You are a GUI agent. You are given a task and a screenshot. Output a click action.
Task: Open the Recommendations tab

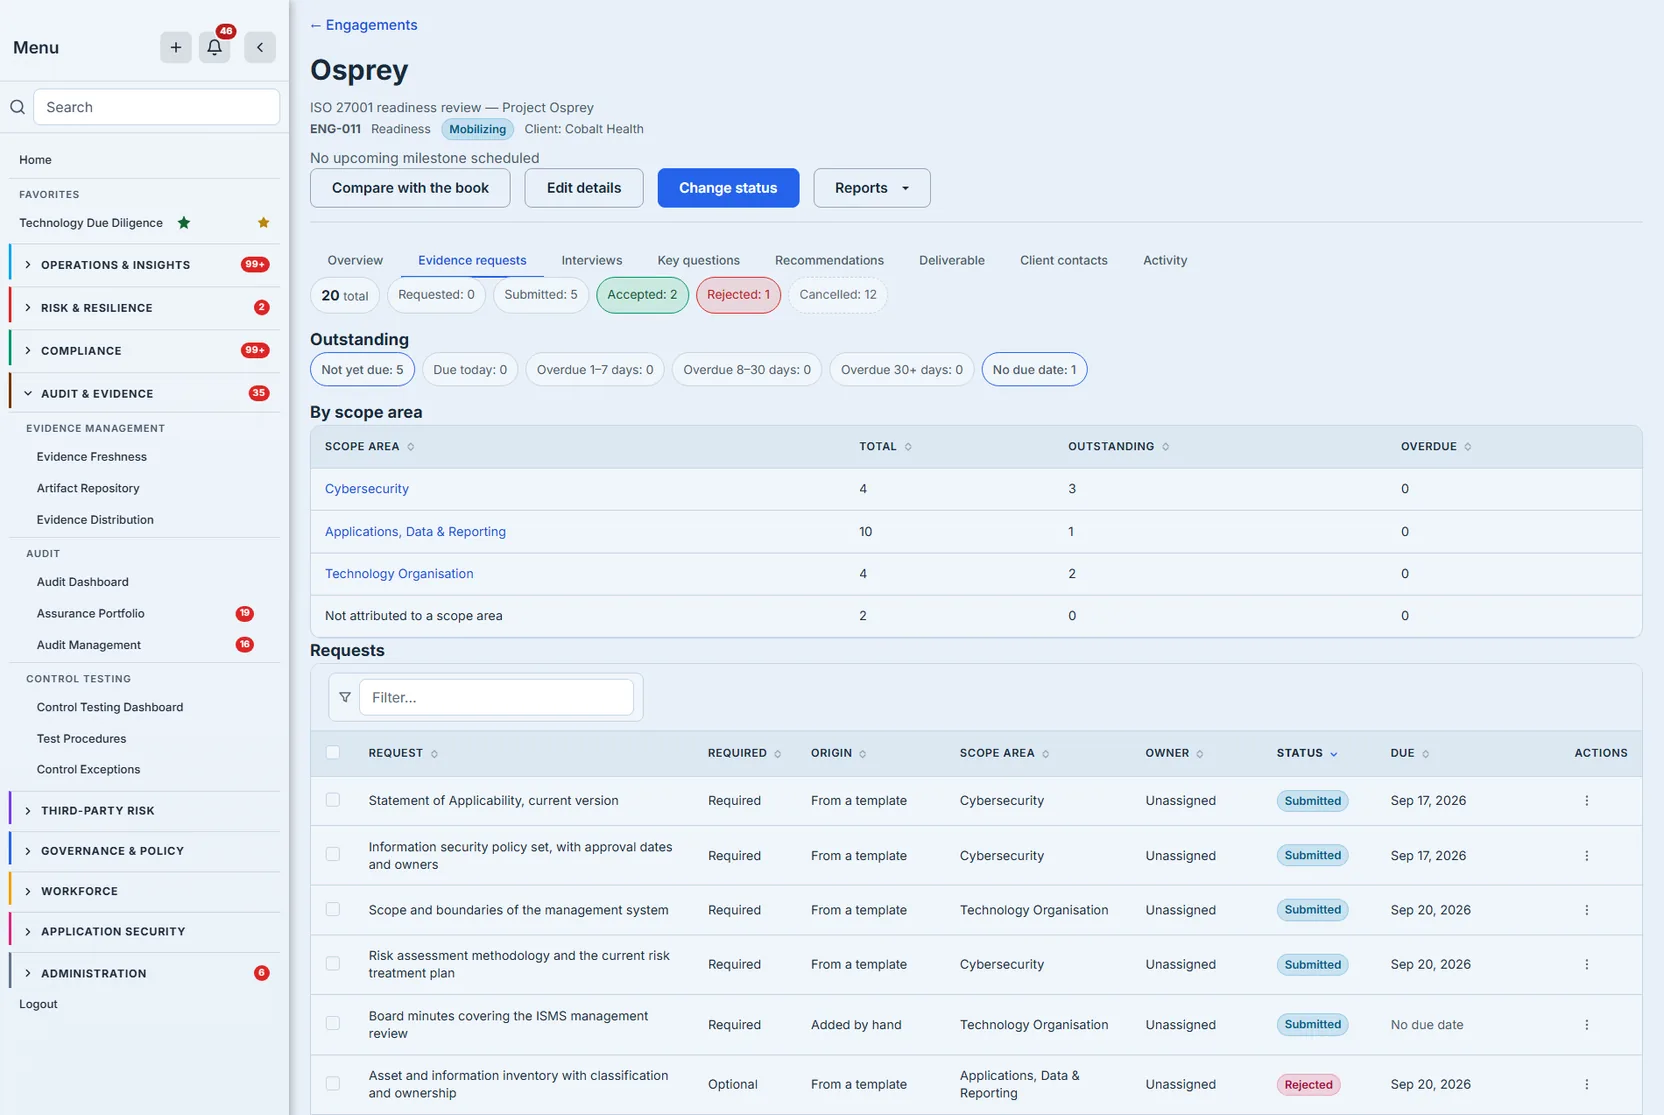tap(829, 260)
